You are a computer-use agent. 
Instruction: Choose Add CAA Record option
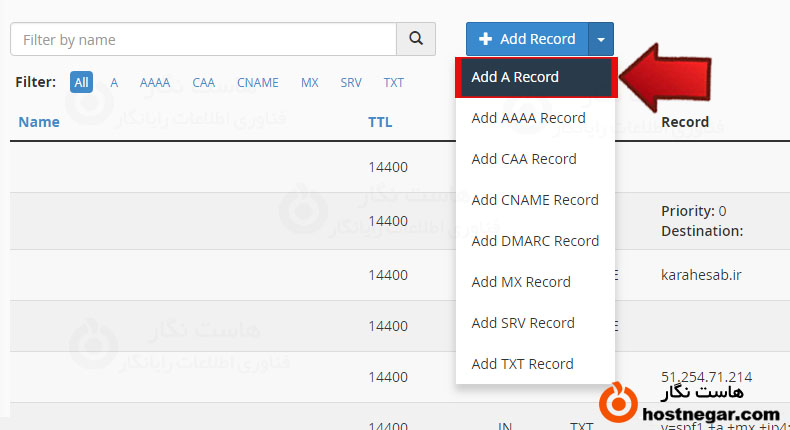(x=524, y=159)
